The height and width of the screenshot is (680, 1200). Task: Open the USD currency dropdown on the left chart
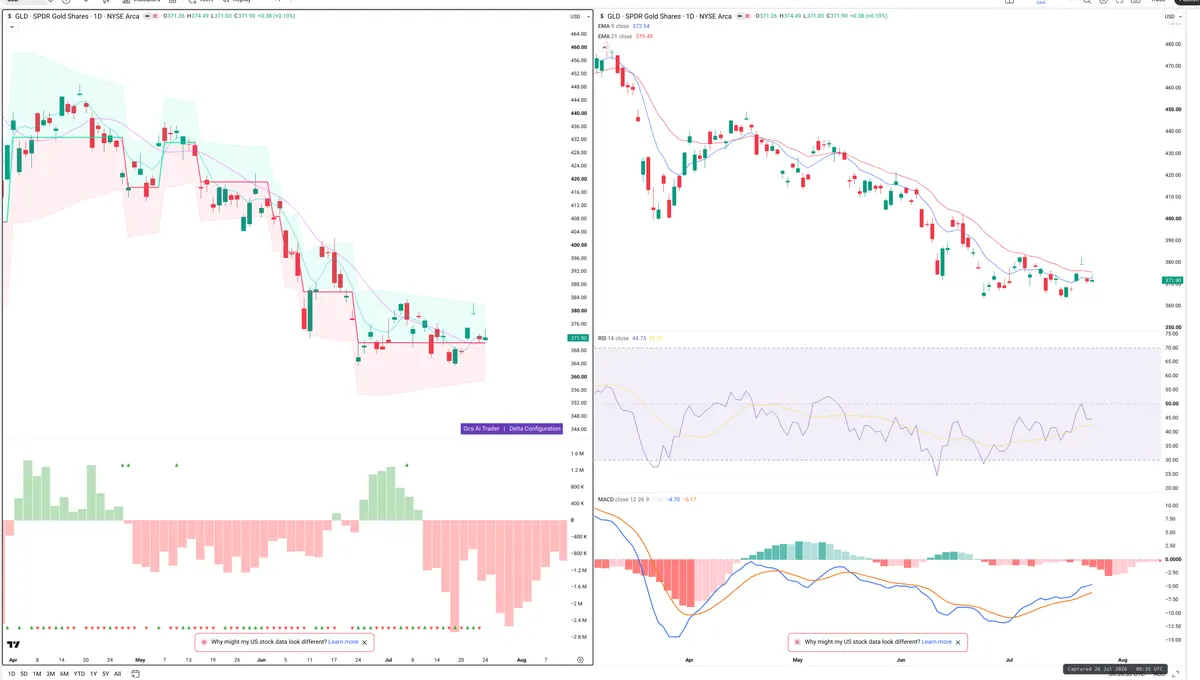[x=578, y=17]
